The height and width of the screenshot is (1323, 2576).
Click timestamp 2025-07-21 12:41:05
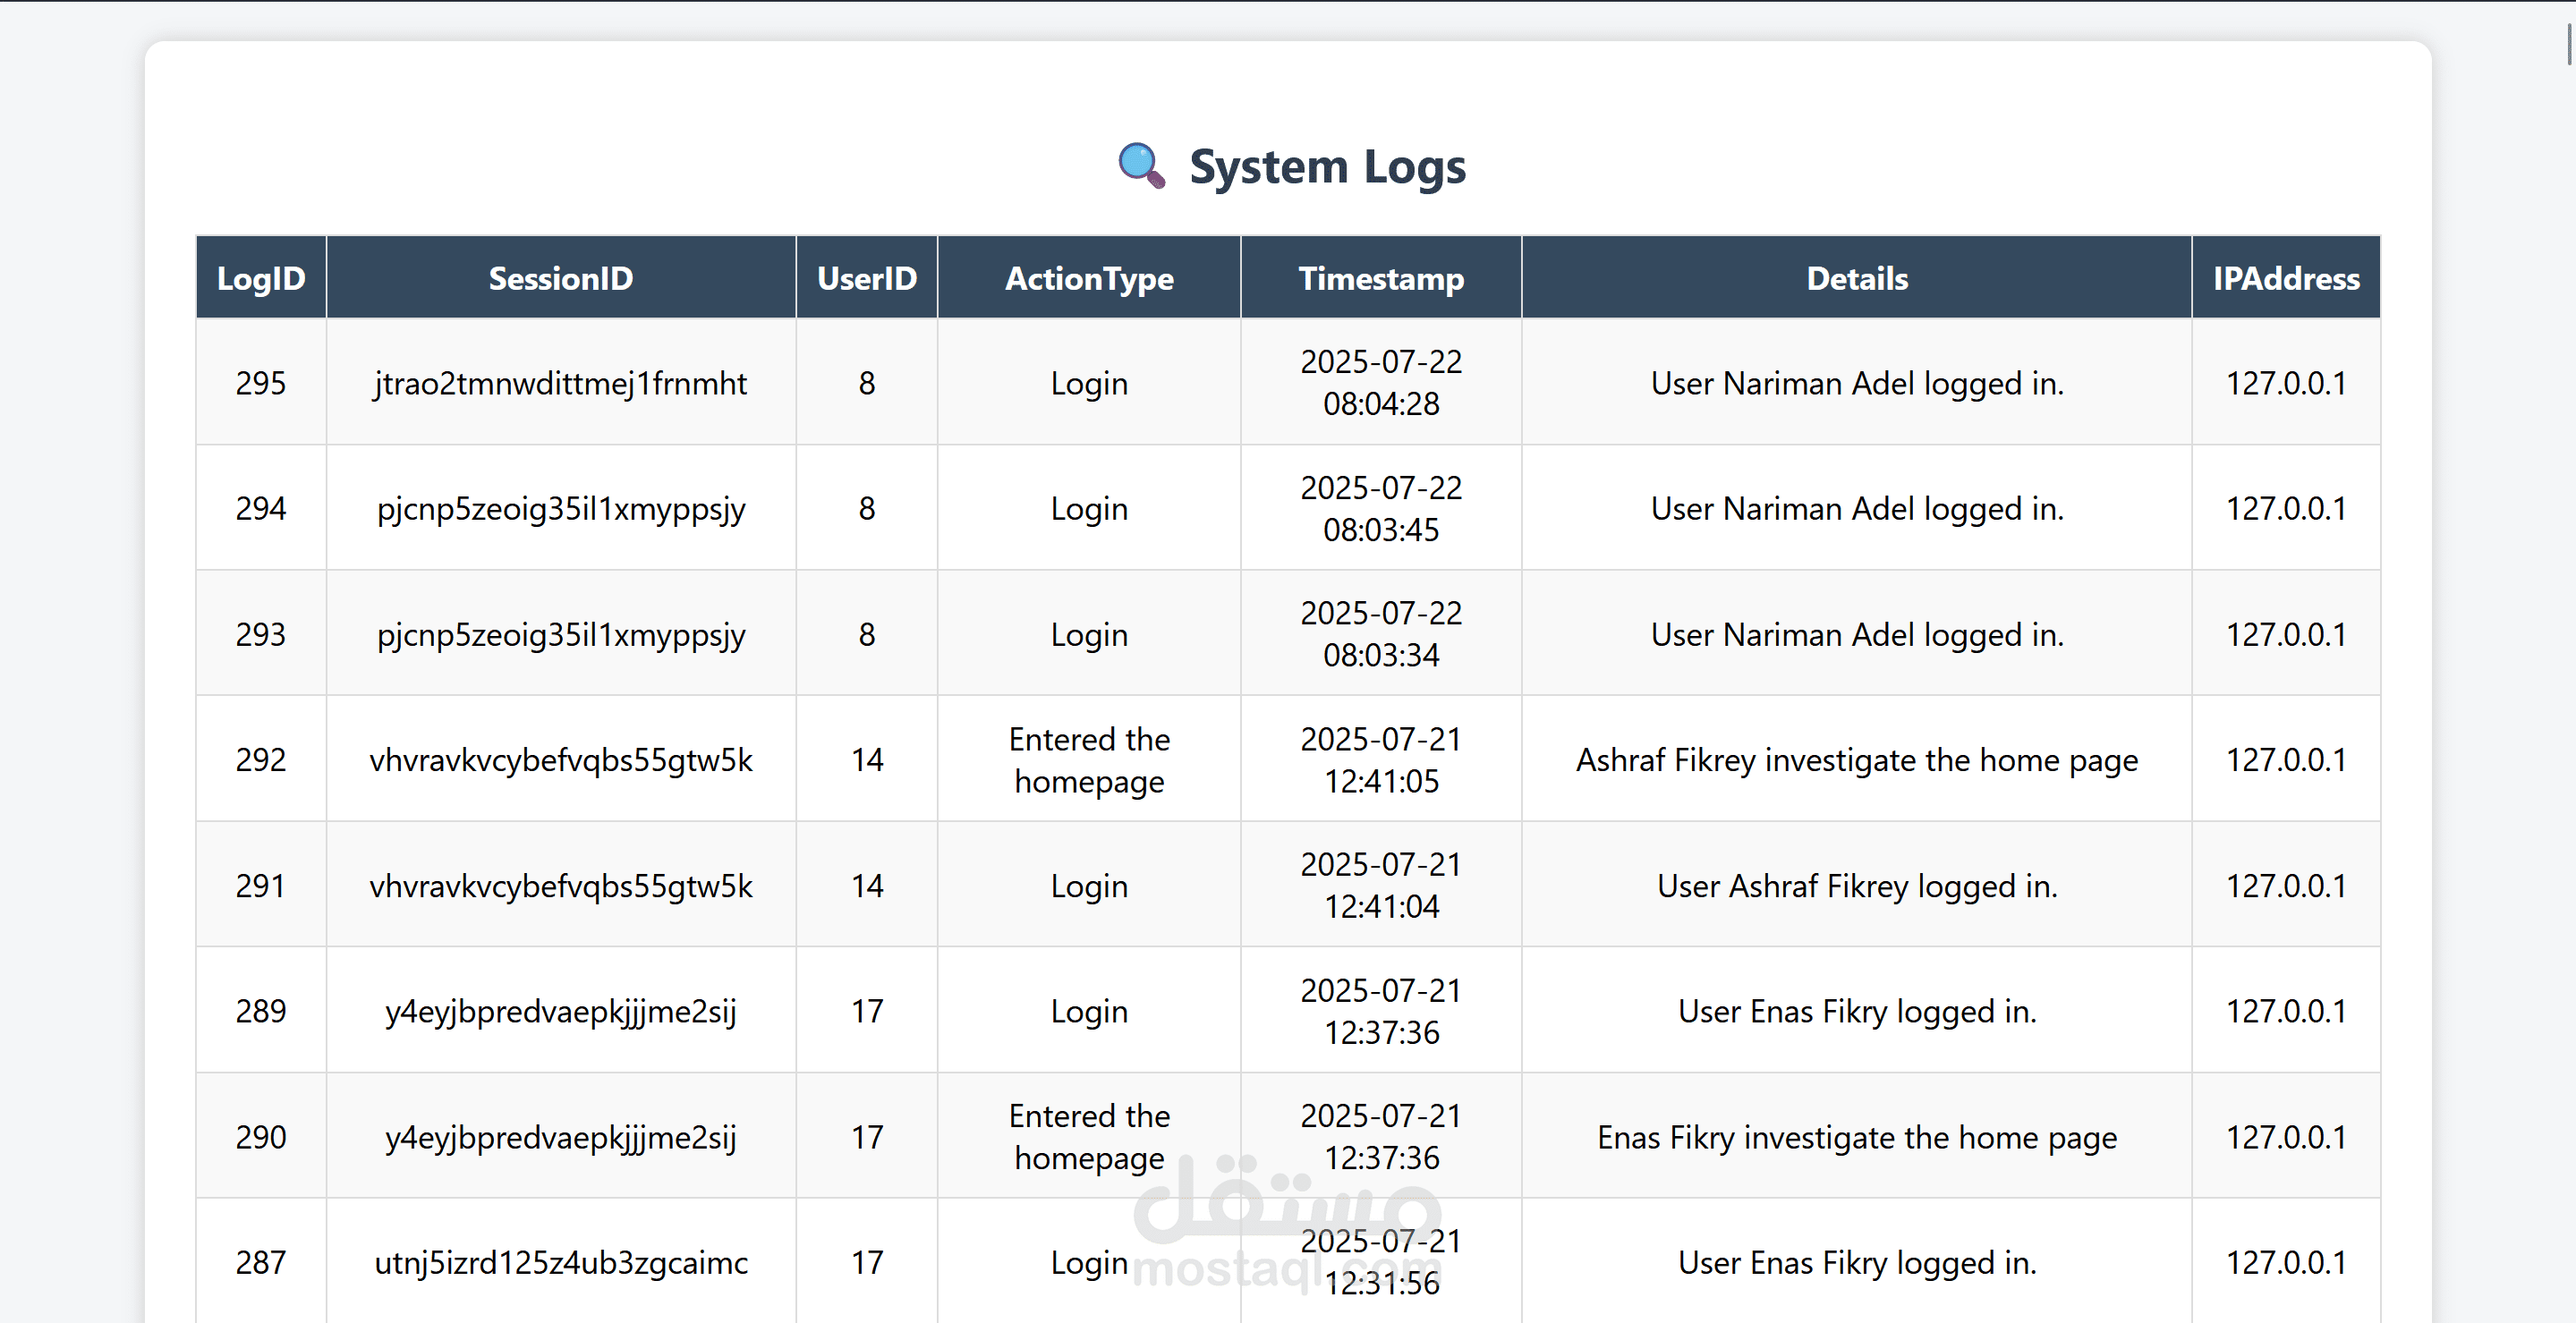point(1381,760)
